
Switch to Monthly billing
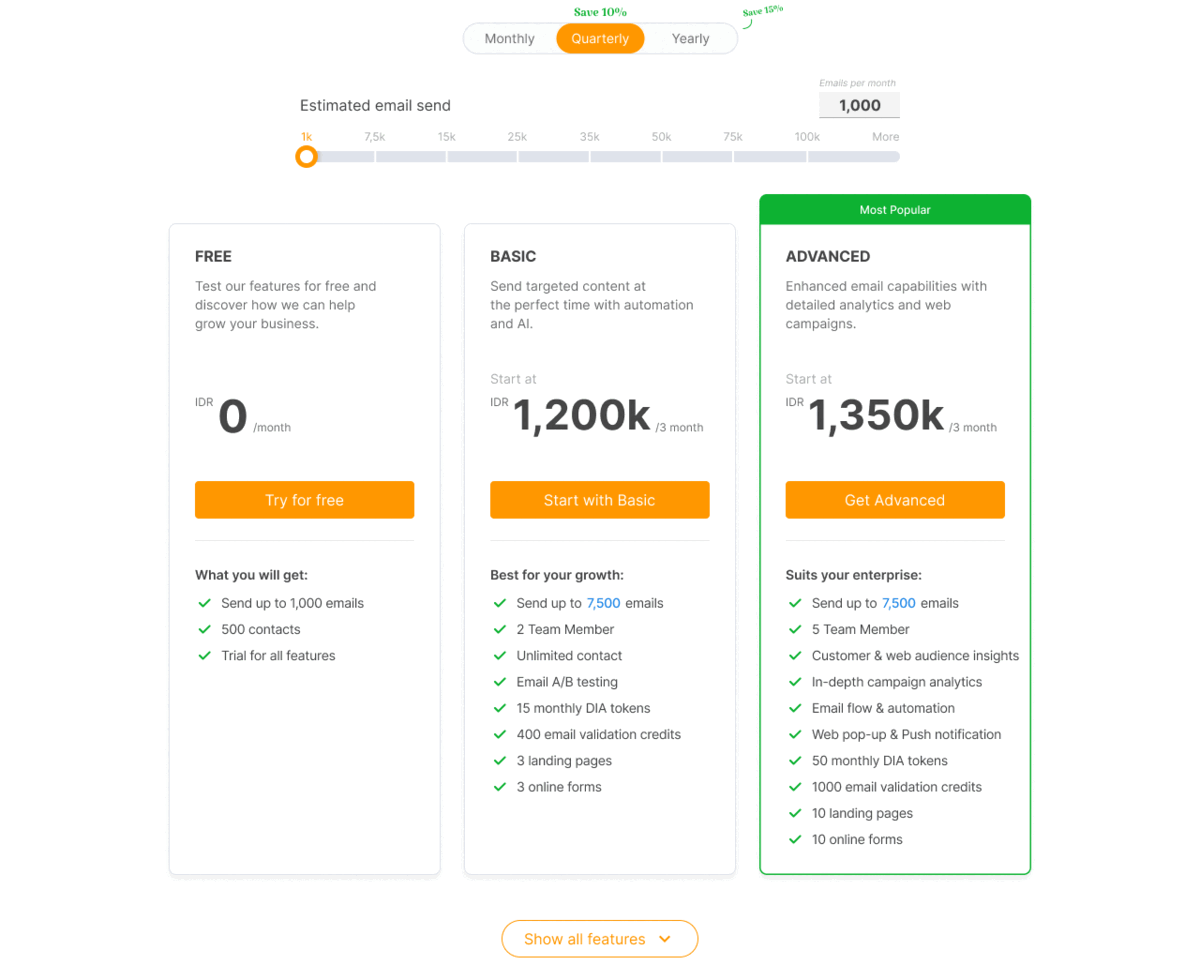pos(509,38)
